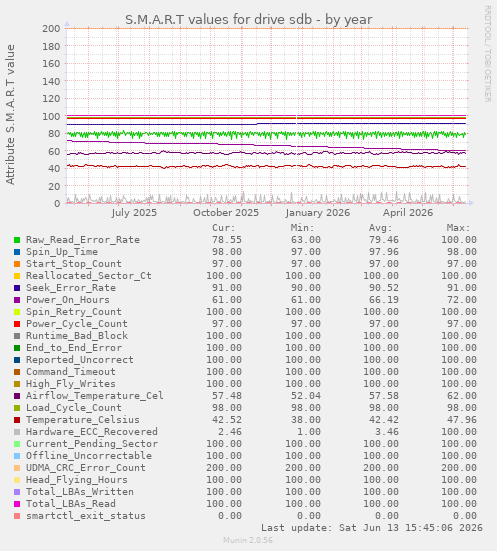This screenshot has width=497, height=551.
Task: Select the Power_Cycle_Count label
Action: tap(77, 324)
